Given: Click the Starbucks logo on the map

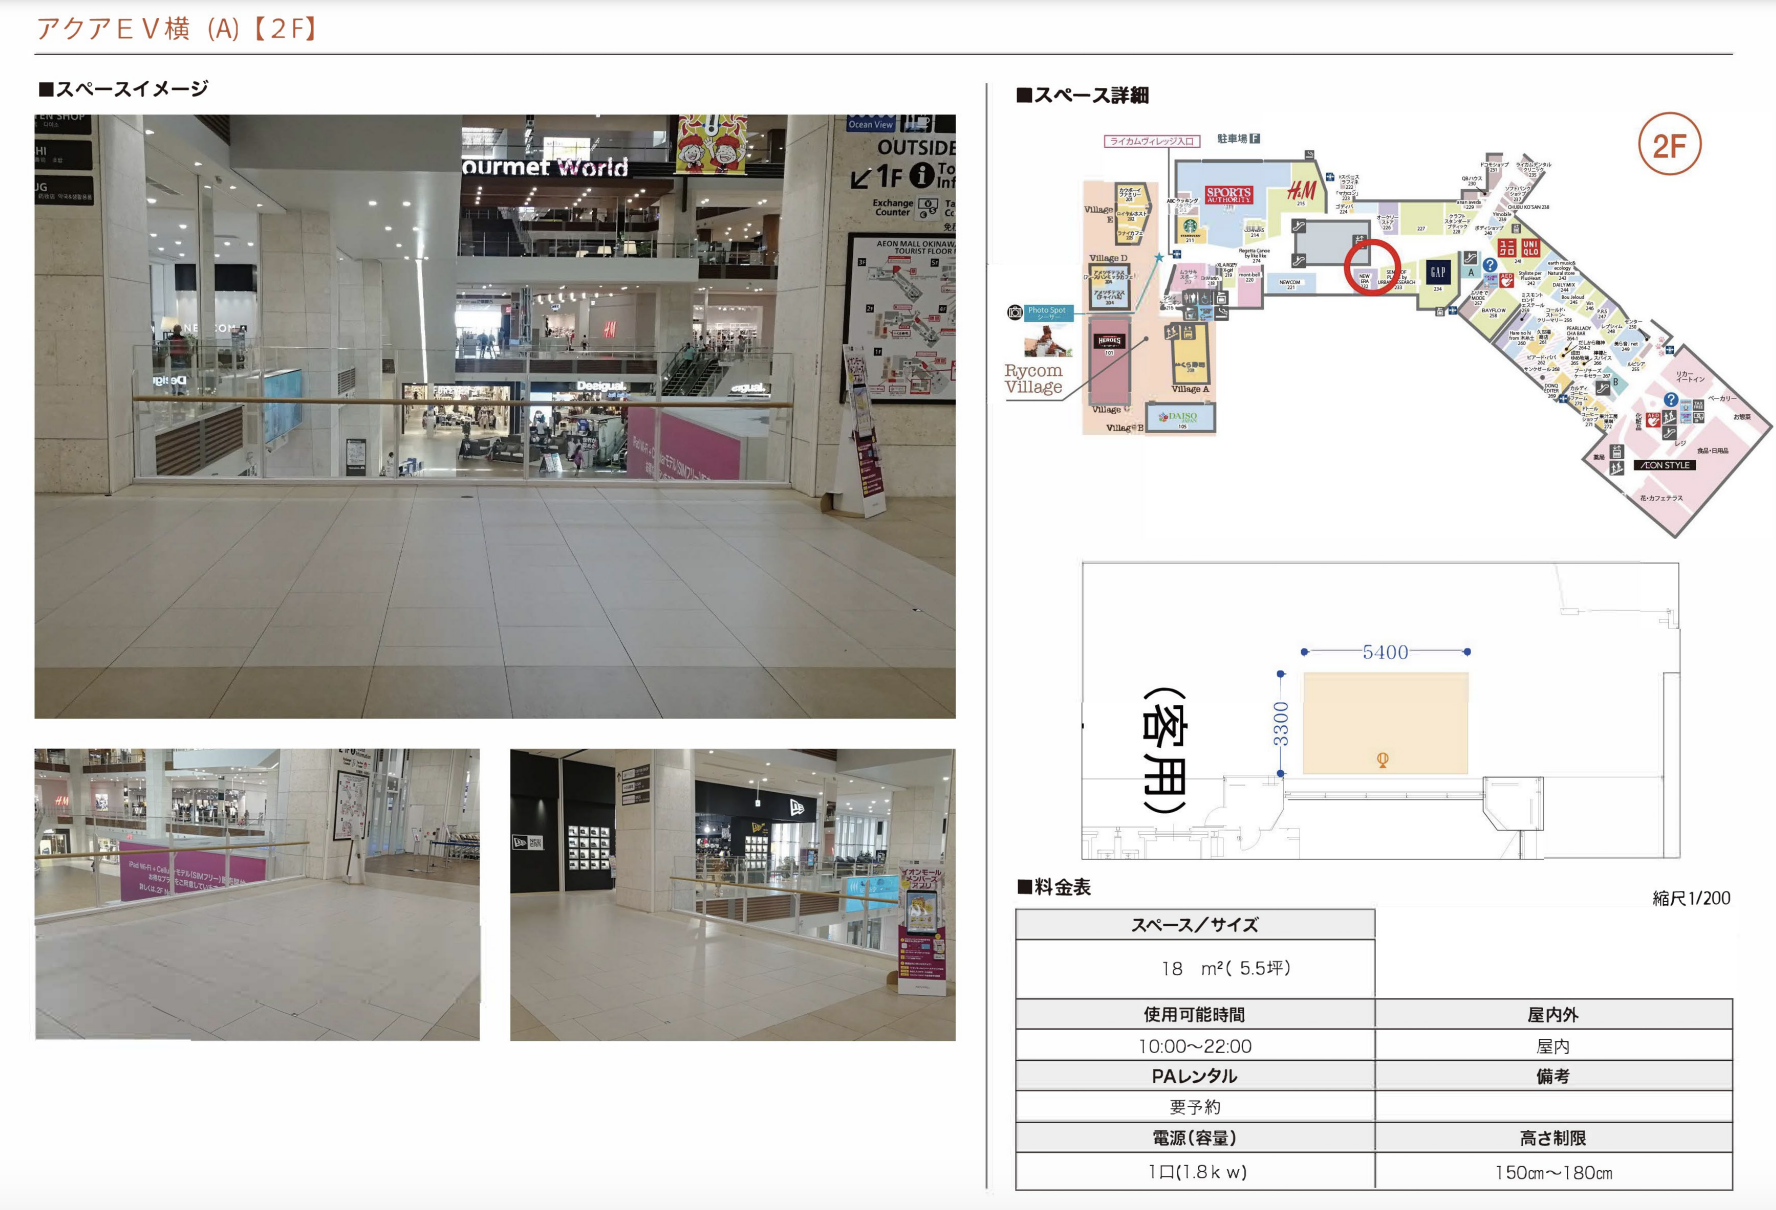Looking at the screenshot, I should point(1190,226).
